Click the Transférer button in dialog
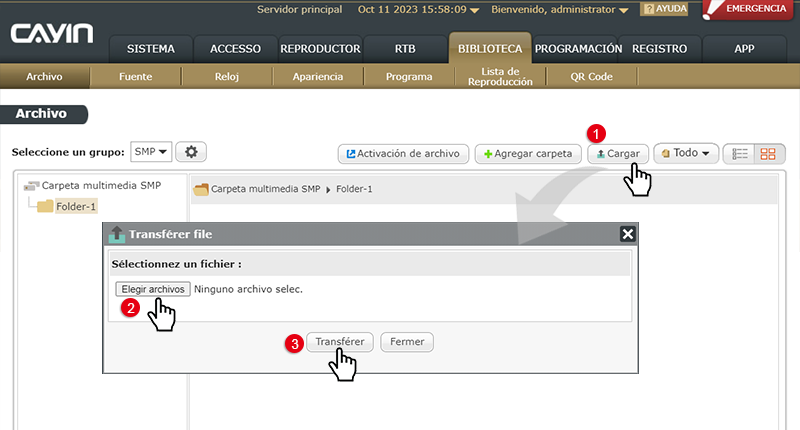This screenshot has height=430, width=800. (x=340, y=341)
